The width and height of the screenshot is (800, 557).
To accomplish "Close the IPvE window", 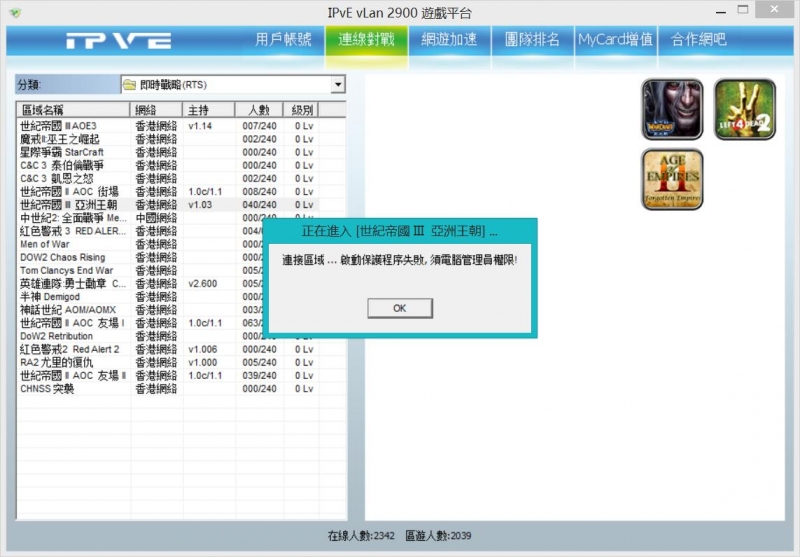I will coord(774,9).
